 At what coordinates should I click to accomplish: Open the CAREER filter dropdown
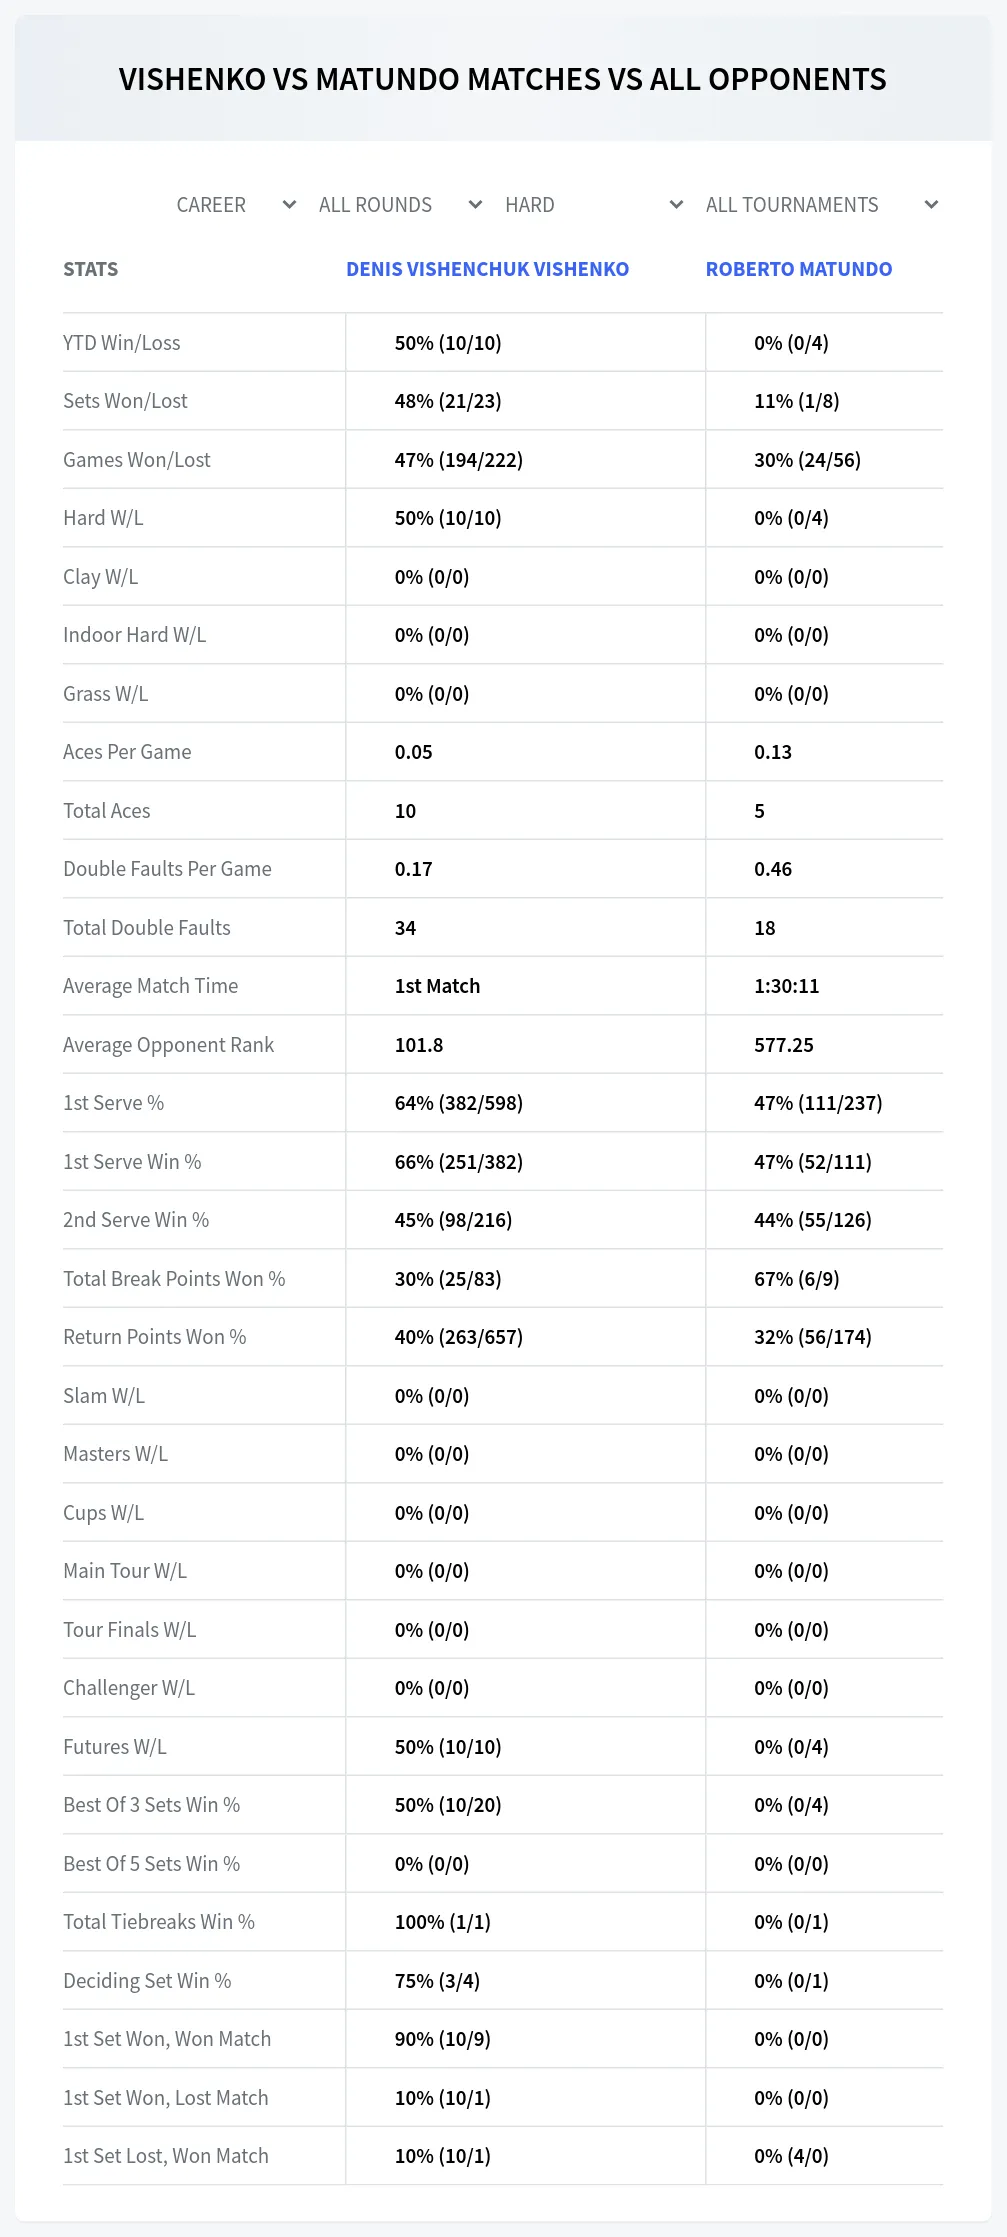235,205
